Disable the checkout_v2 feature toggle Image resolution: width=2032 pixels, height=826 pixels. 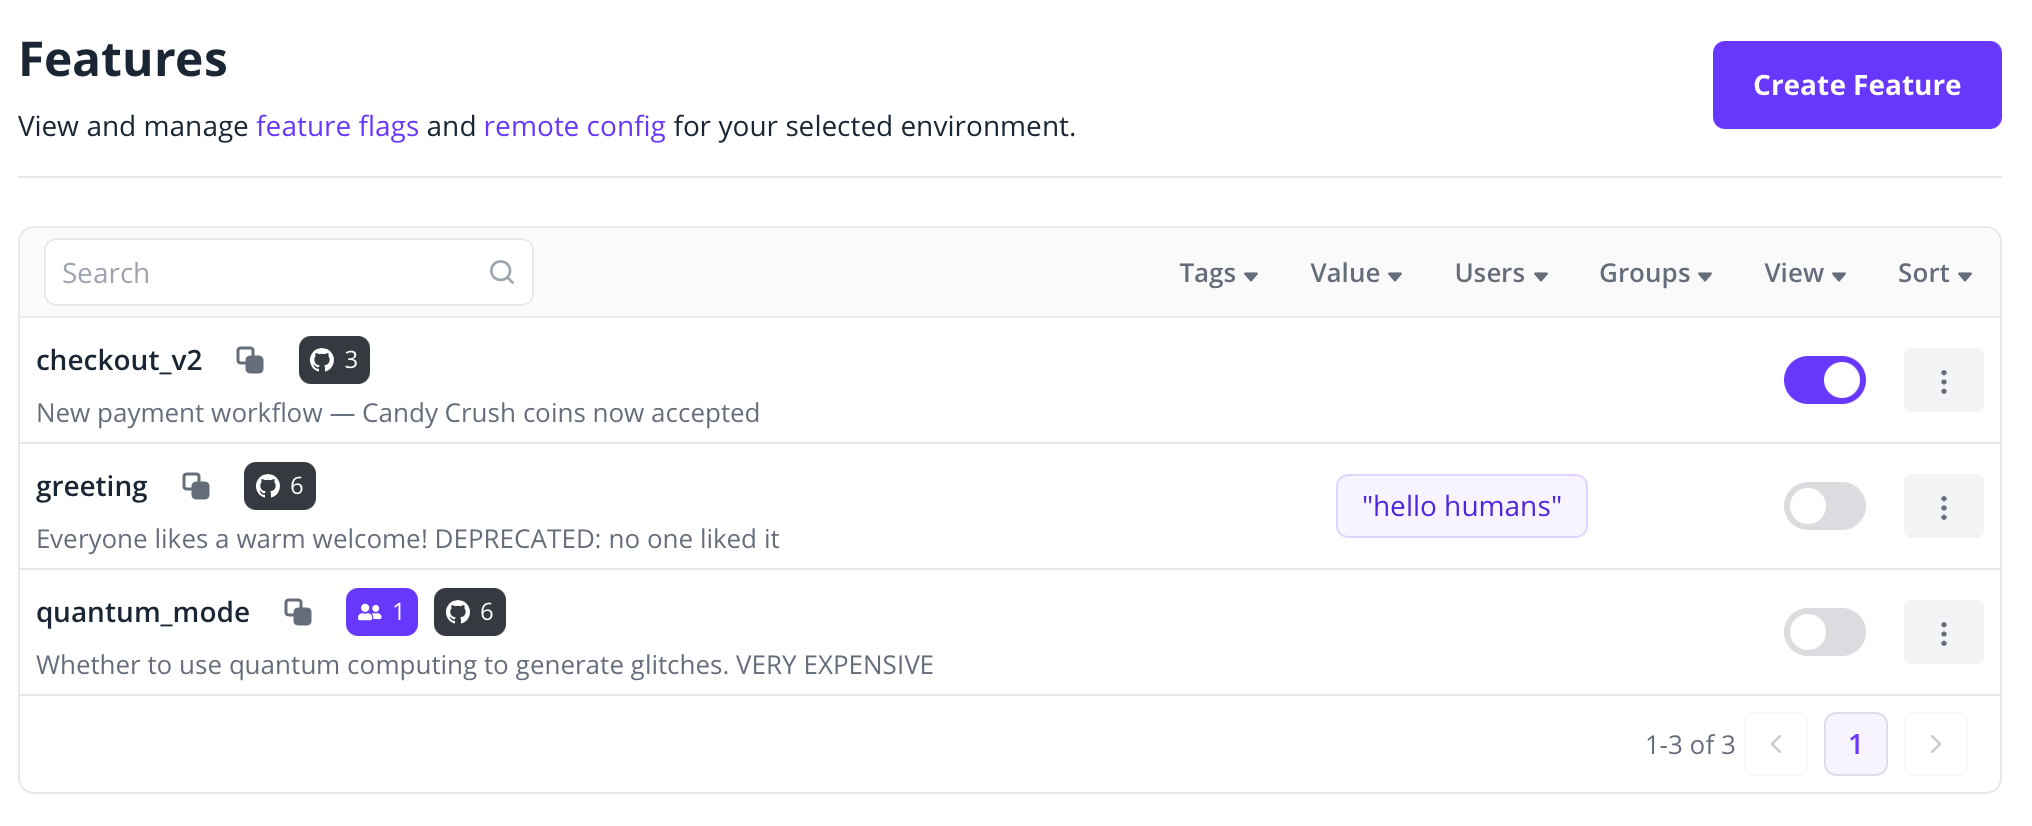point(1824,380)
